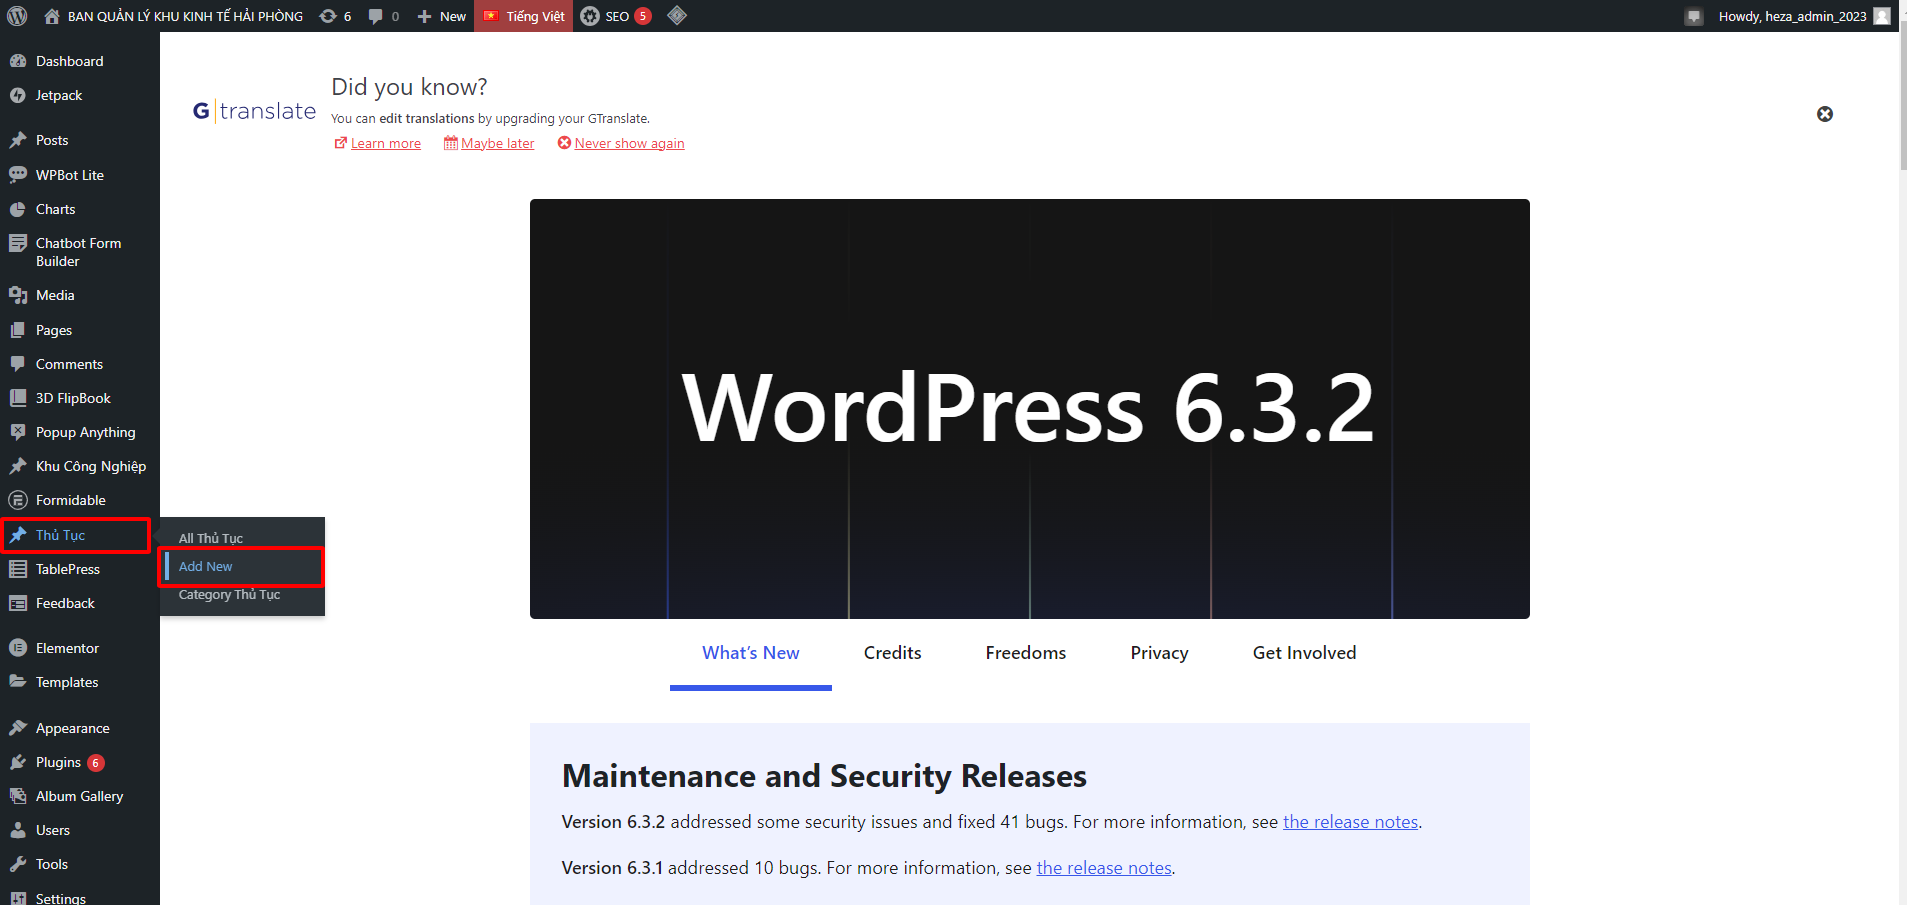Viewport: 1907px width, 905px height.
Task: Click the Jetpack sidebar icon
Action: click(x=17, y=96)
